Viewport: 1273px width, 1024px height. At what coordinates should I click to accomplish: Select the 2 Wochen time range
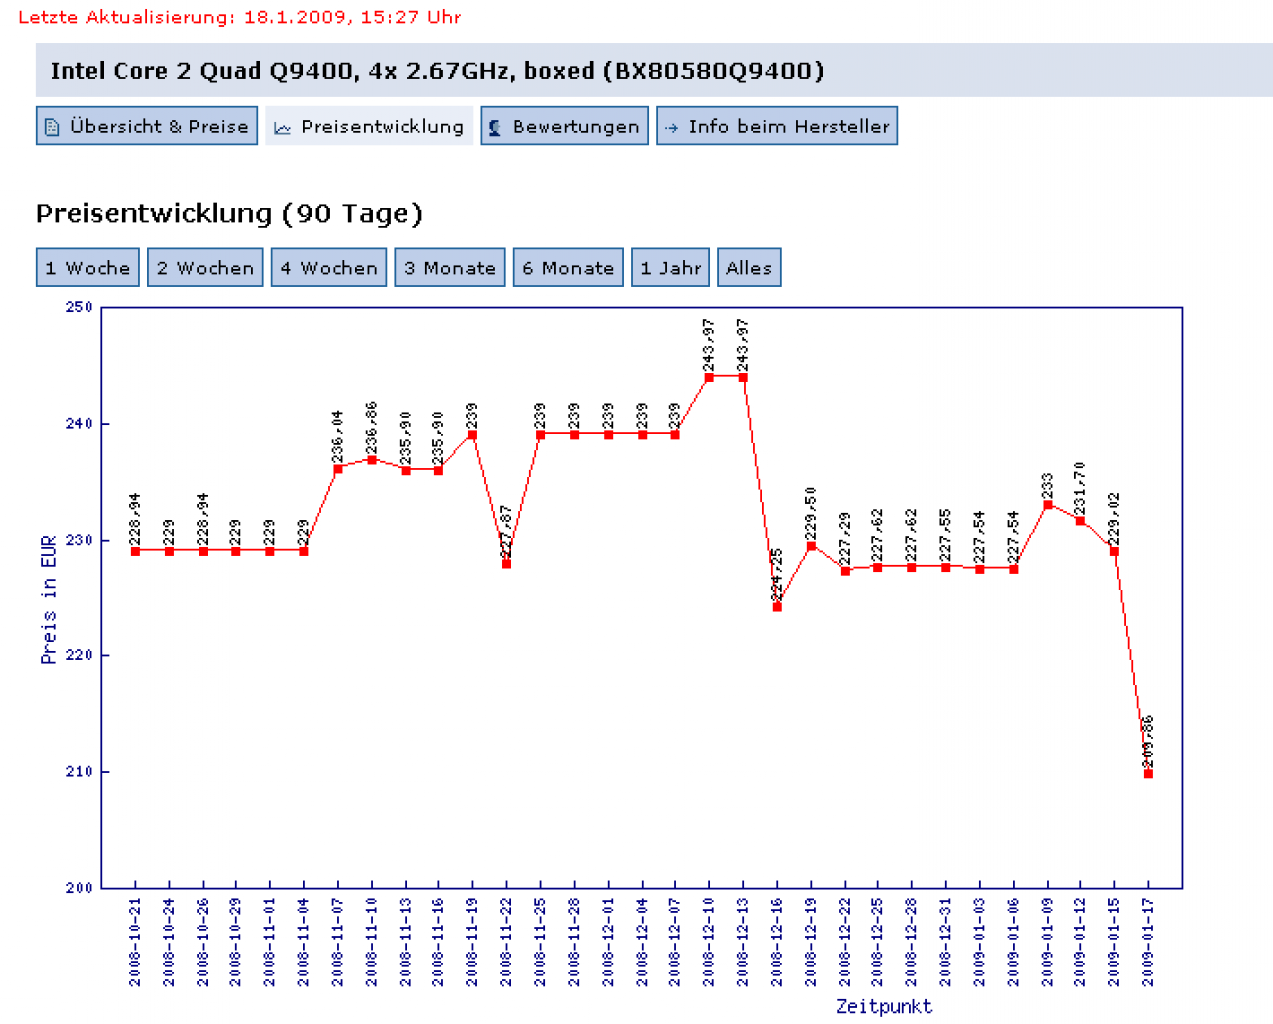point(205,267)
